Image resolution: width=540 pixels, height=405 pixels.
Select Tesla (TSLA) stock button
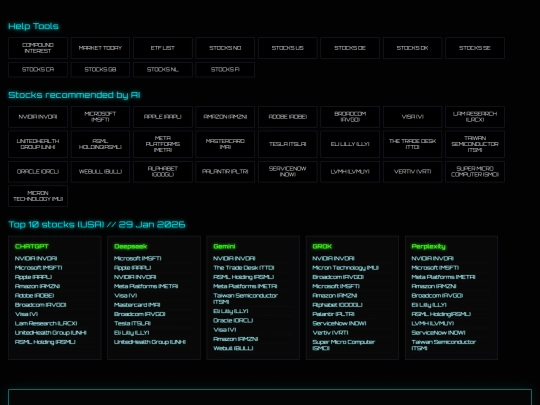click(288, 144)
